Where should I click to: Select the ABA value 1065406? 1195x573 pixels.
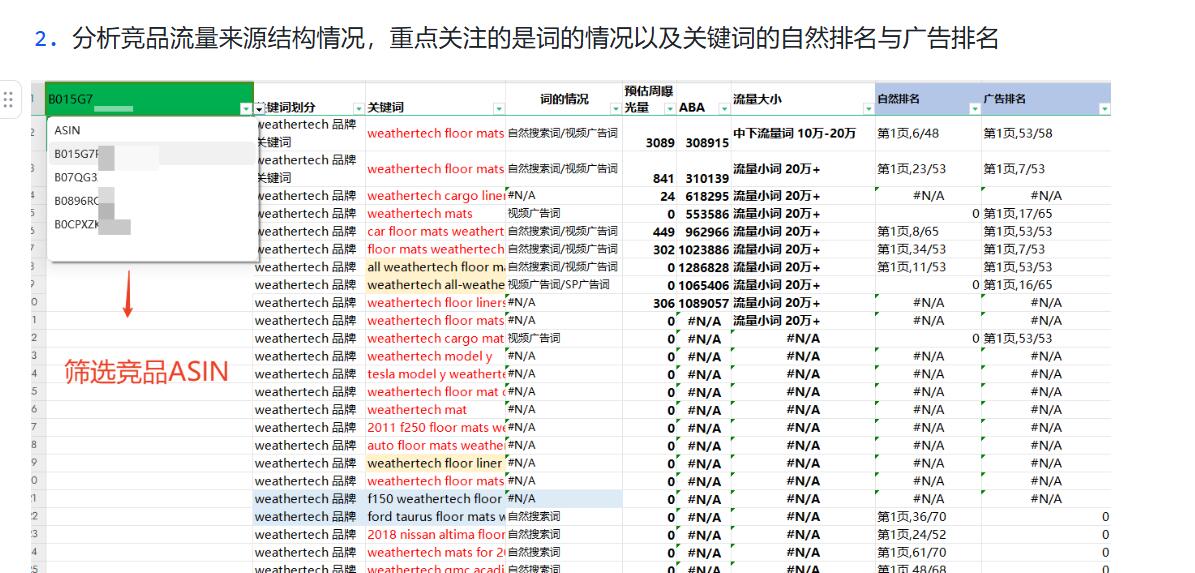704,285
